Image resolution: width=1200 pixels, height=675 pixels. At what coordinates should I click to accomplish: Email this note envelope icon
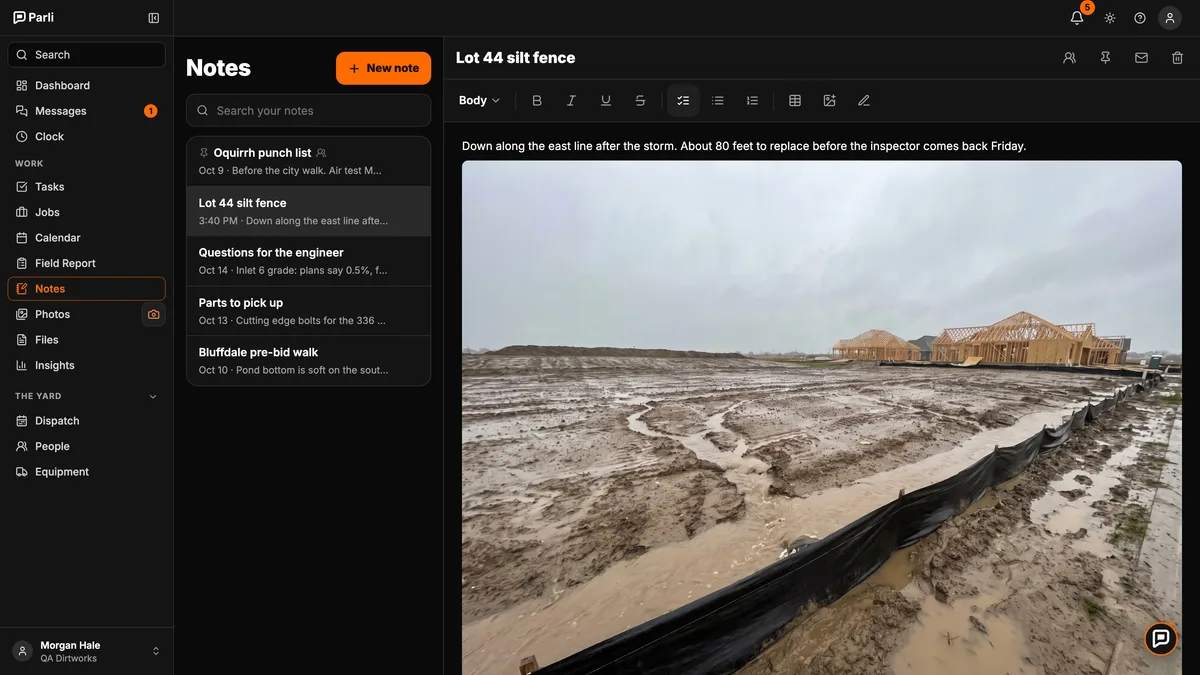click(1141, 58)
